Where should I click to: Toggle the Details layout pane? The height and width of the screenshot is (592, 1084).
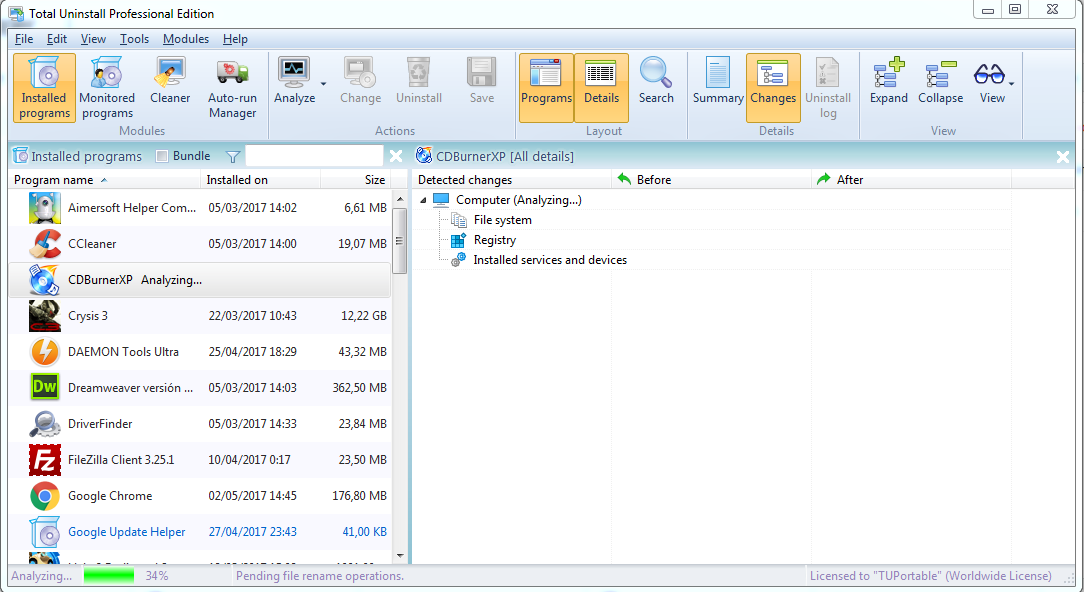pos(601,88)
